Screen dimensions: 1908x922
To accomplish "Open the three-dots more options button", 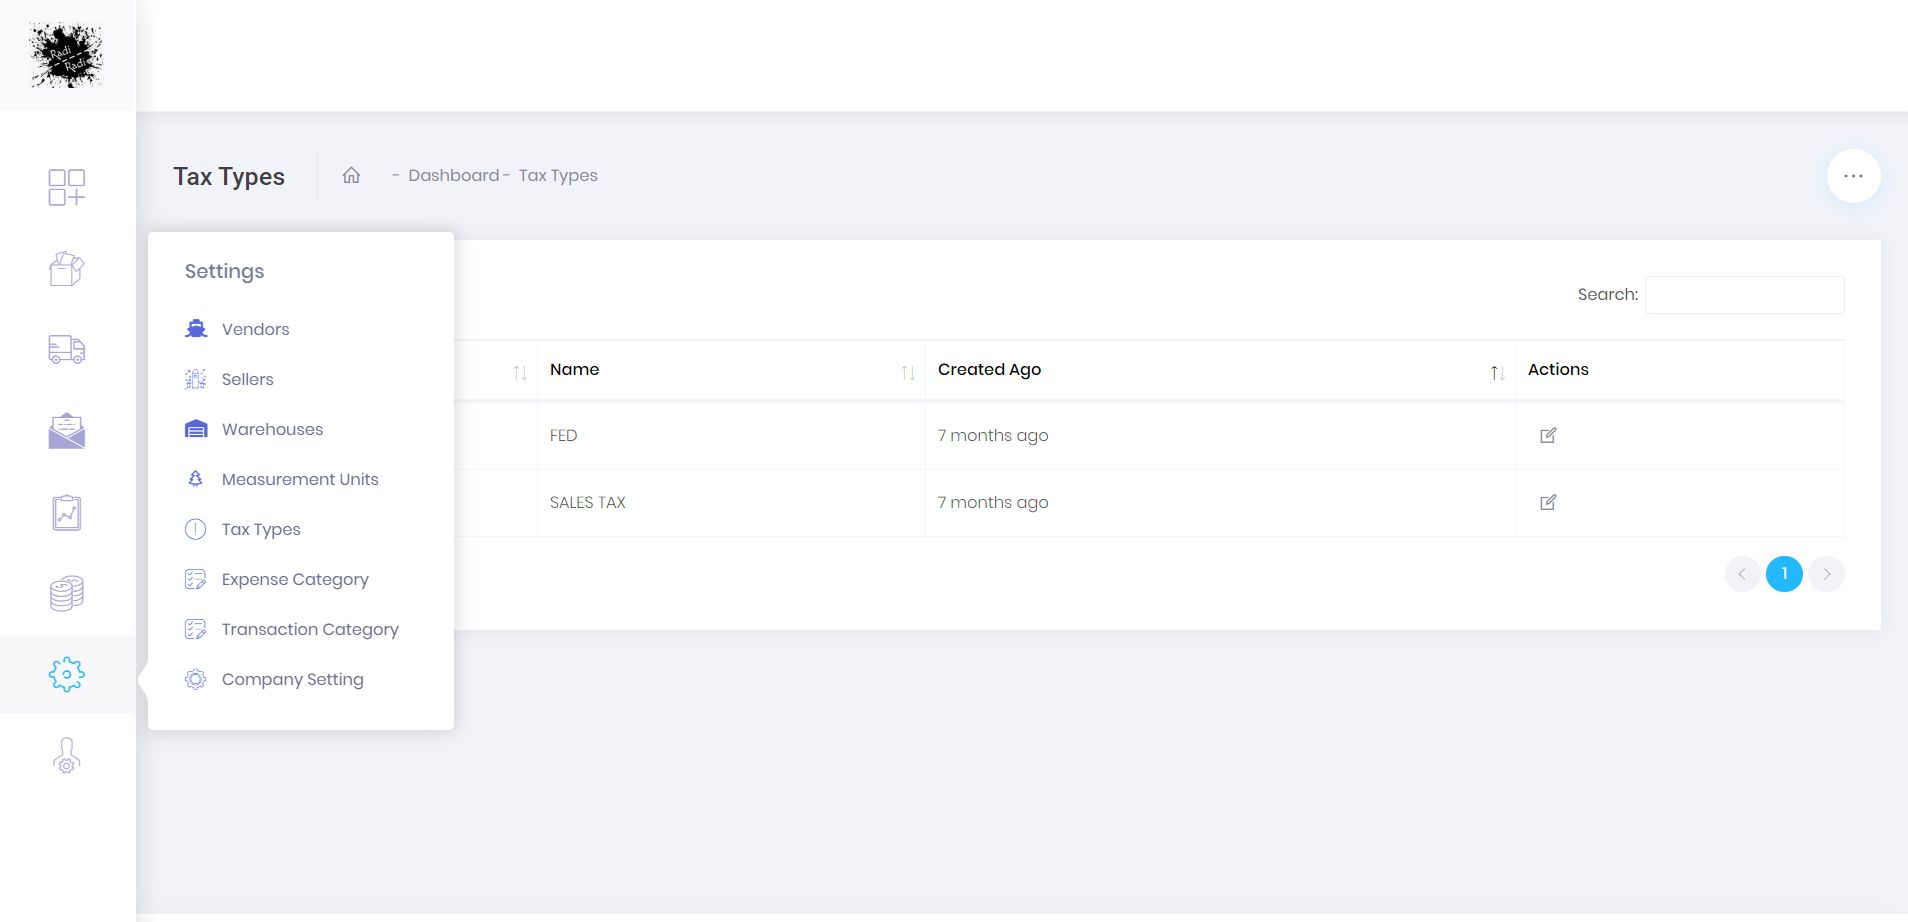I will pyautogui.click(x=1853, y=176).
